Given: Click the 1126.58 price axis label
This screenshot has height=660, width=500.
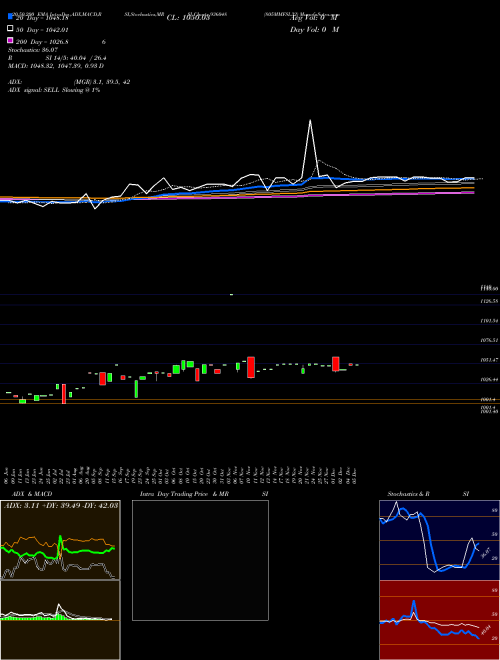Looking at the screenshot, I should click(489, 301).
